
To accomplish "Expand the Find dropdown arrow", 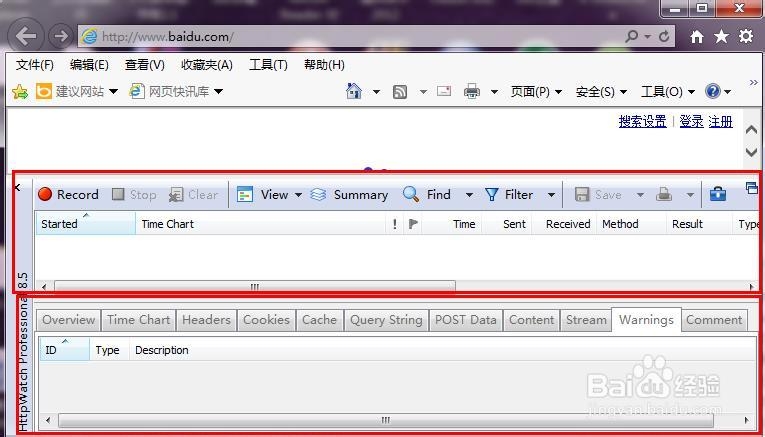I will point(469,195).
